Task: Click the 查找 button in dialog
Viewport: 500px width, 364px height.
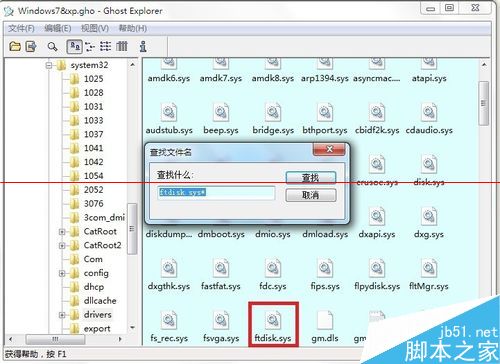Action: coord(311,178)
